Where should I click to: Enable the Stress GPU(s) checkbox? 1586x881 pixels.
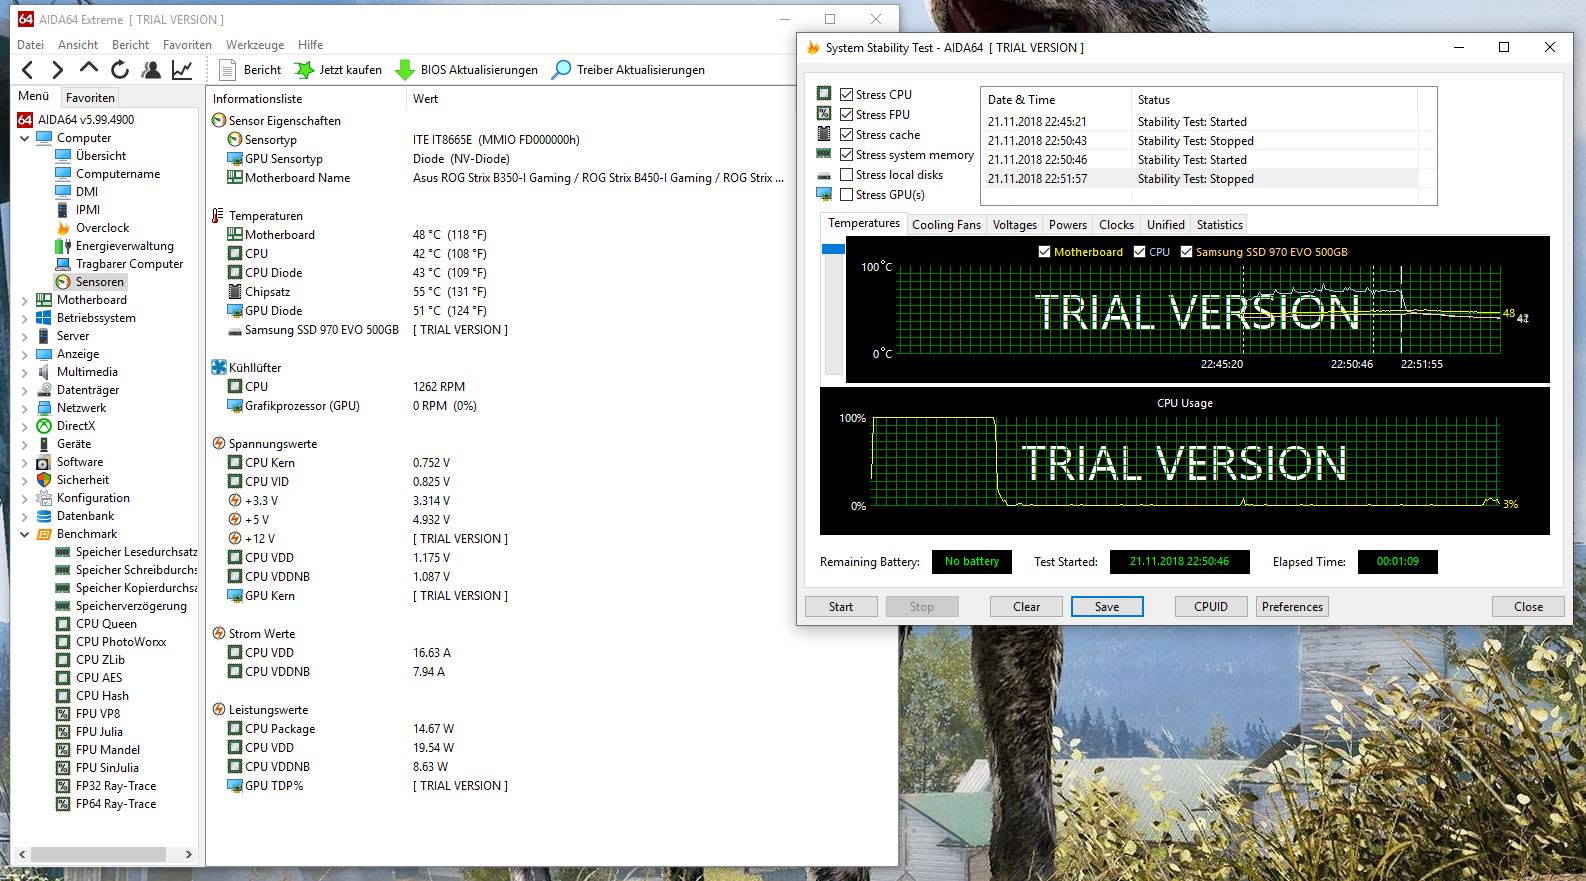click(x=847, y=195)
